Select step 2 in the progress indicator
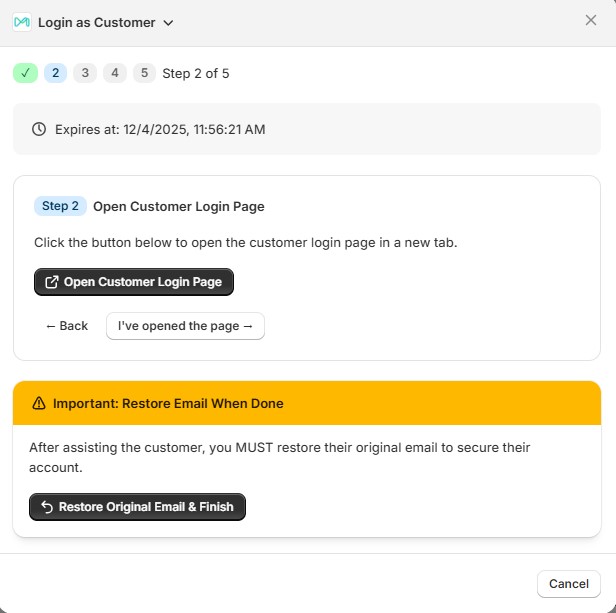The image size is (616, 613). 55,73
